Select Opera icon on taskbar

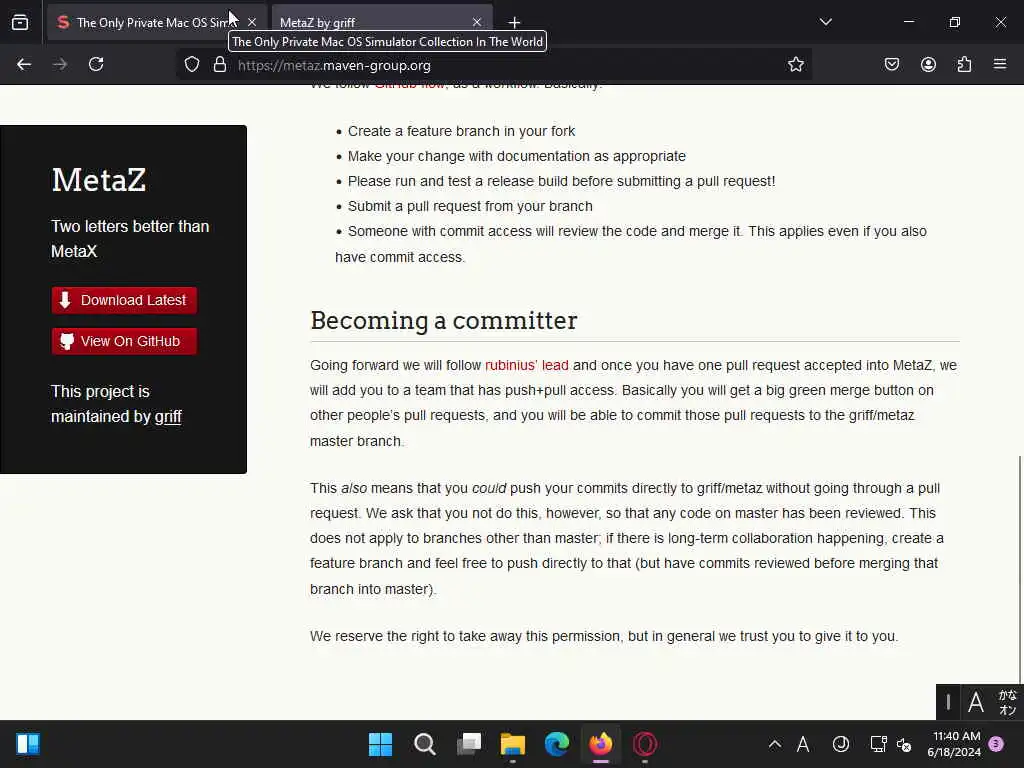click(645, 744)
